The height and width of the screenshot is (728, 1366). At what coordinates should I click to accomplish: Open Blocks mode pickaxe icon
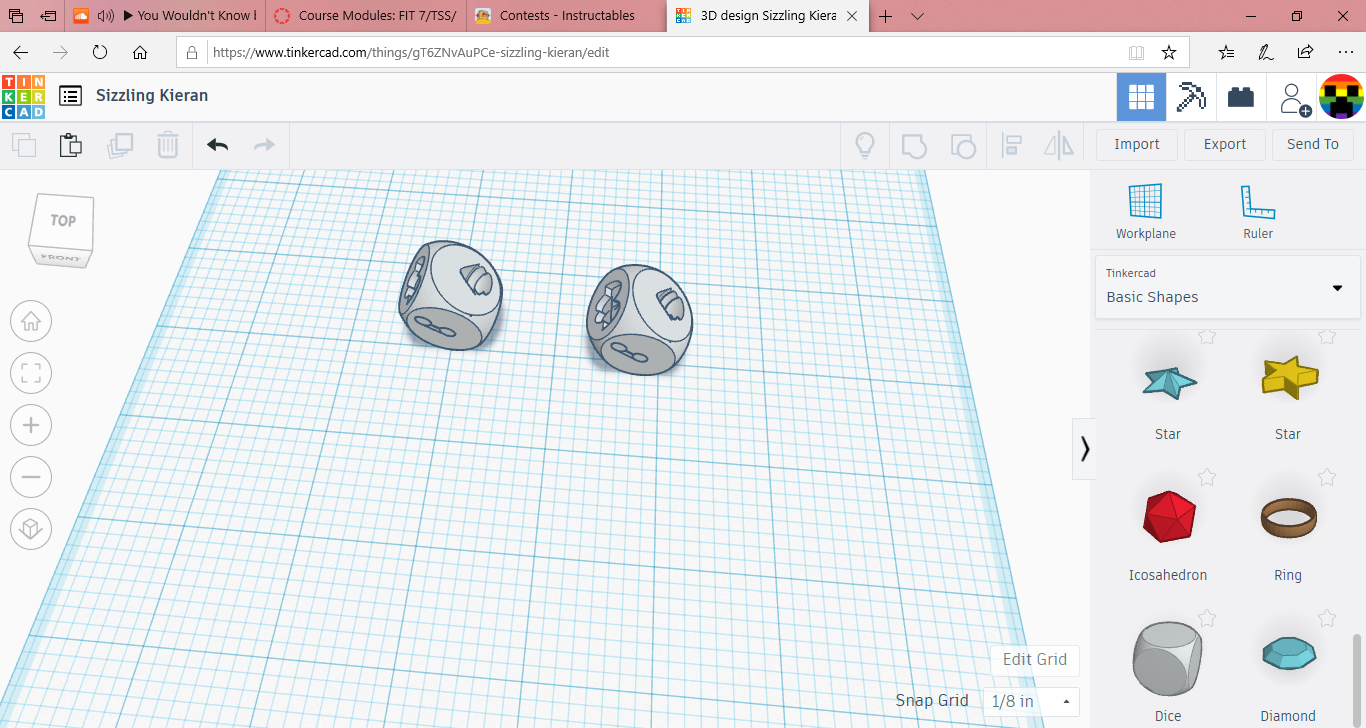(1191, 97)
